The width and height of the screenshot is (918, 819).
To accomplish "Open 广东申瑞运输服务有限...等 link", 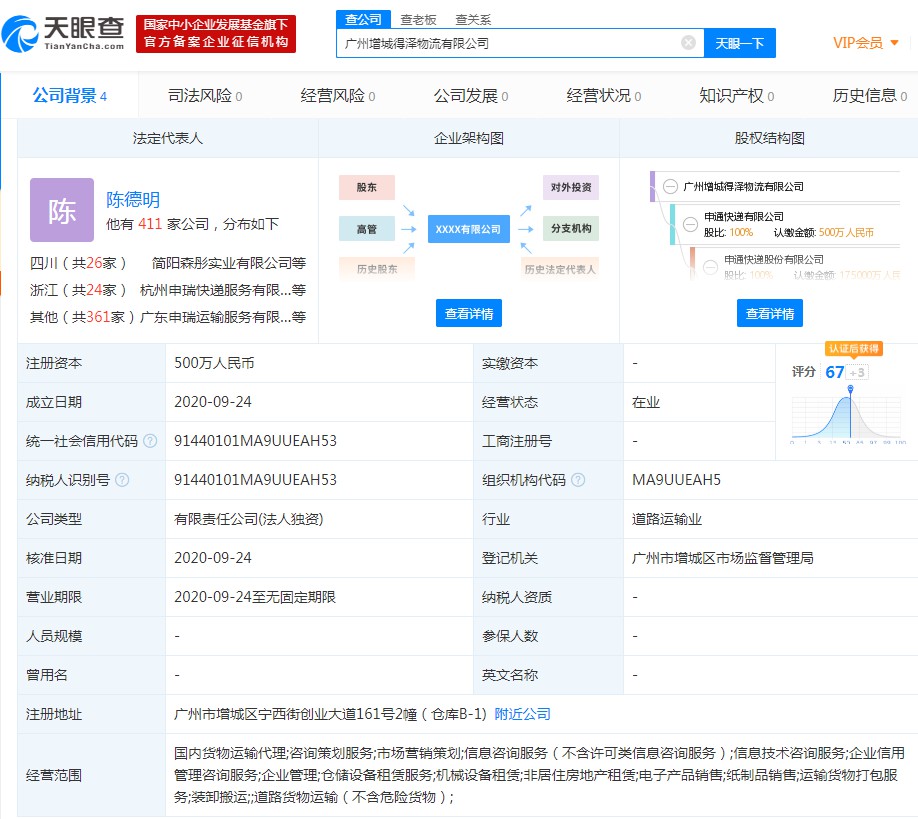I will pyautogui.click(x=222, y=317).
